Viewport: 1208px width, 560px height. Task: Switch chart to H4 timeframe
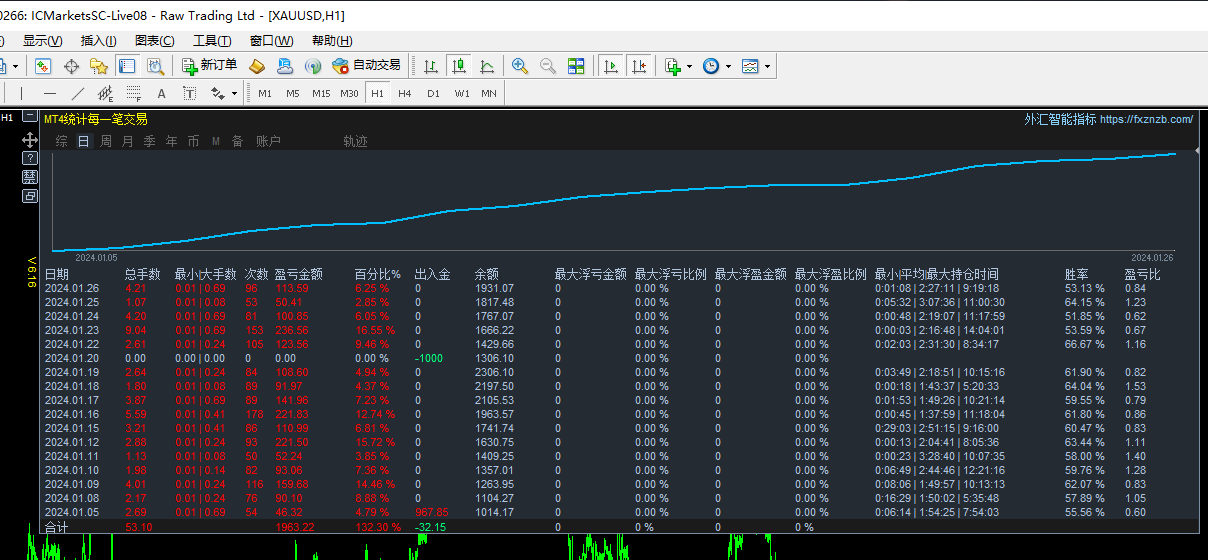pyautogui.click(x=405, y=93)
